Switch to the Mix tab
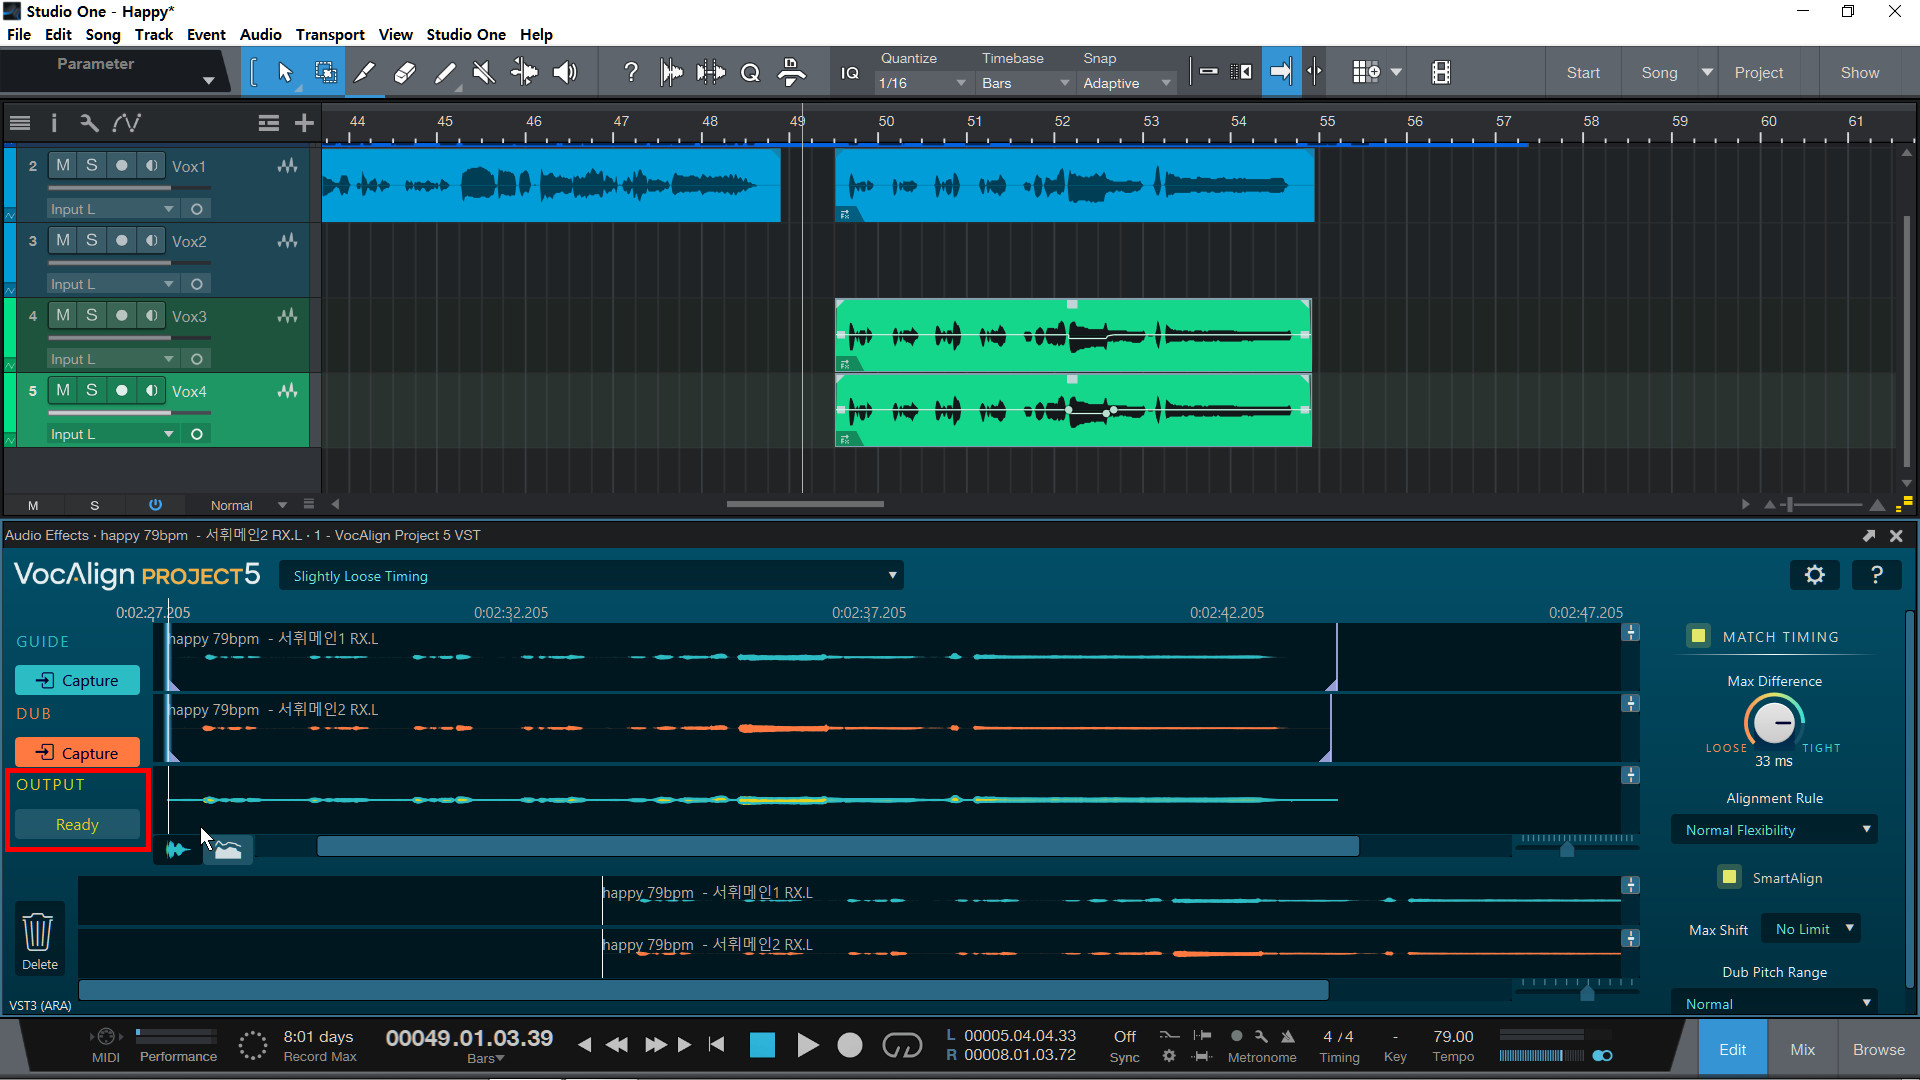Screen dimensions: 1920x1080 [x=1802, y=1049]
